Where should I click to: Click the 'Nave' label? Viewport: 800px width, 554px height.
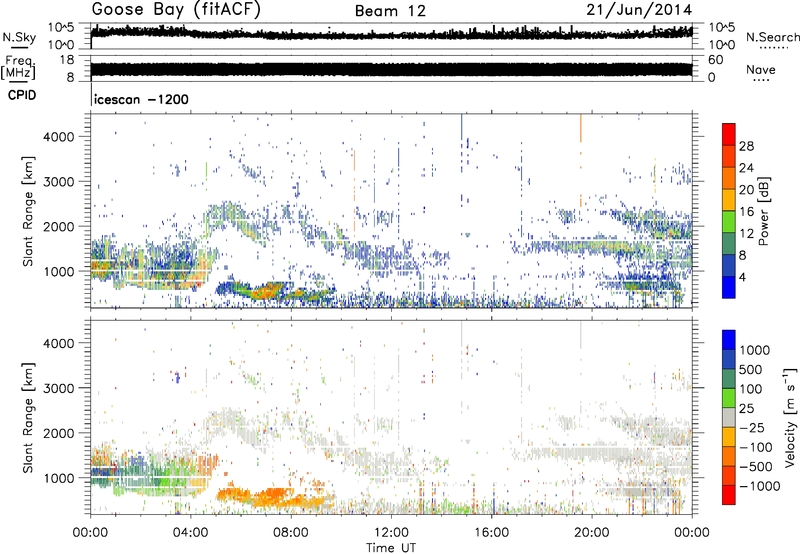(x=761, y=69)
